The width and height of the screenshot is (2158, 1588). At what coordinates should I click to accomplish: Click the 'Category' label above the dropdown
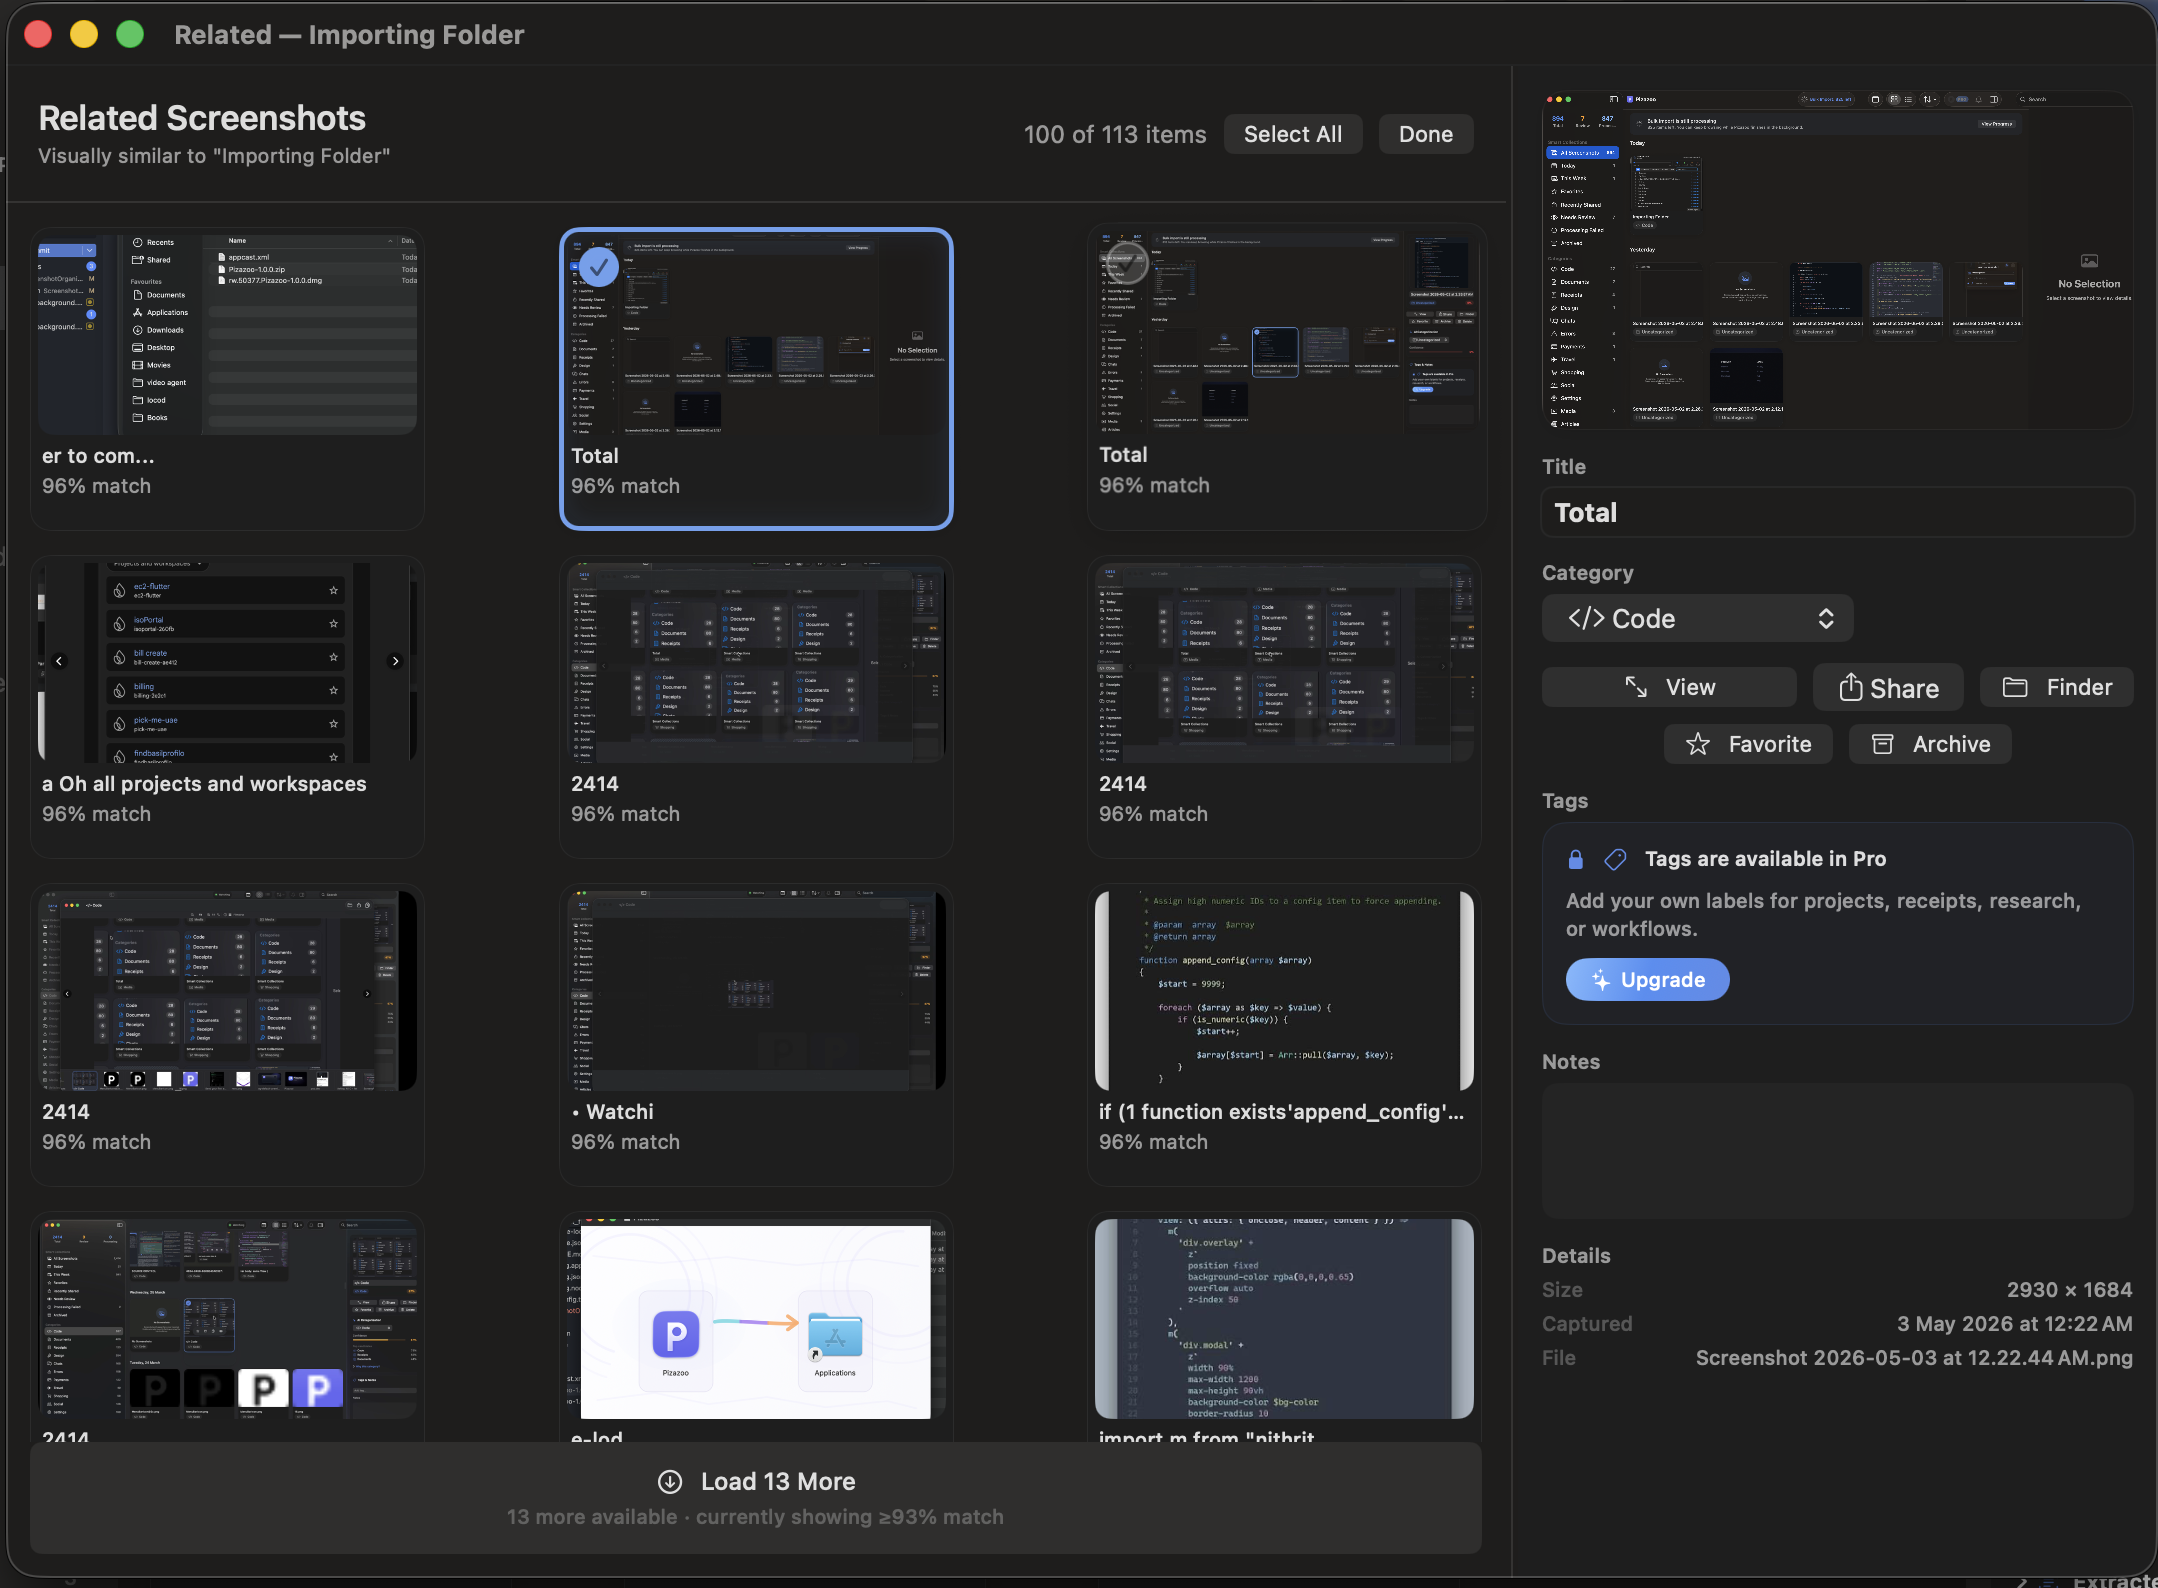coord(1587,573)
